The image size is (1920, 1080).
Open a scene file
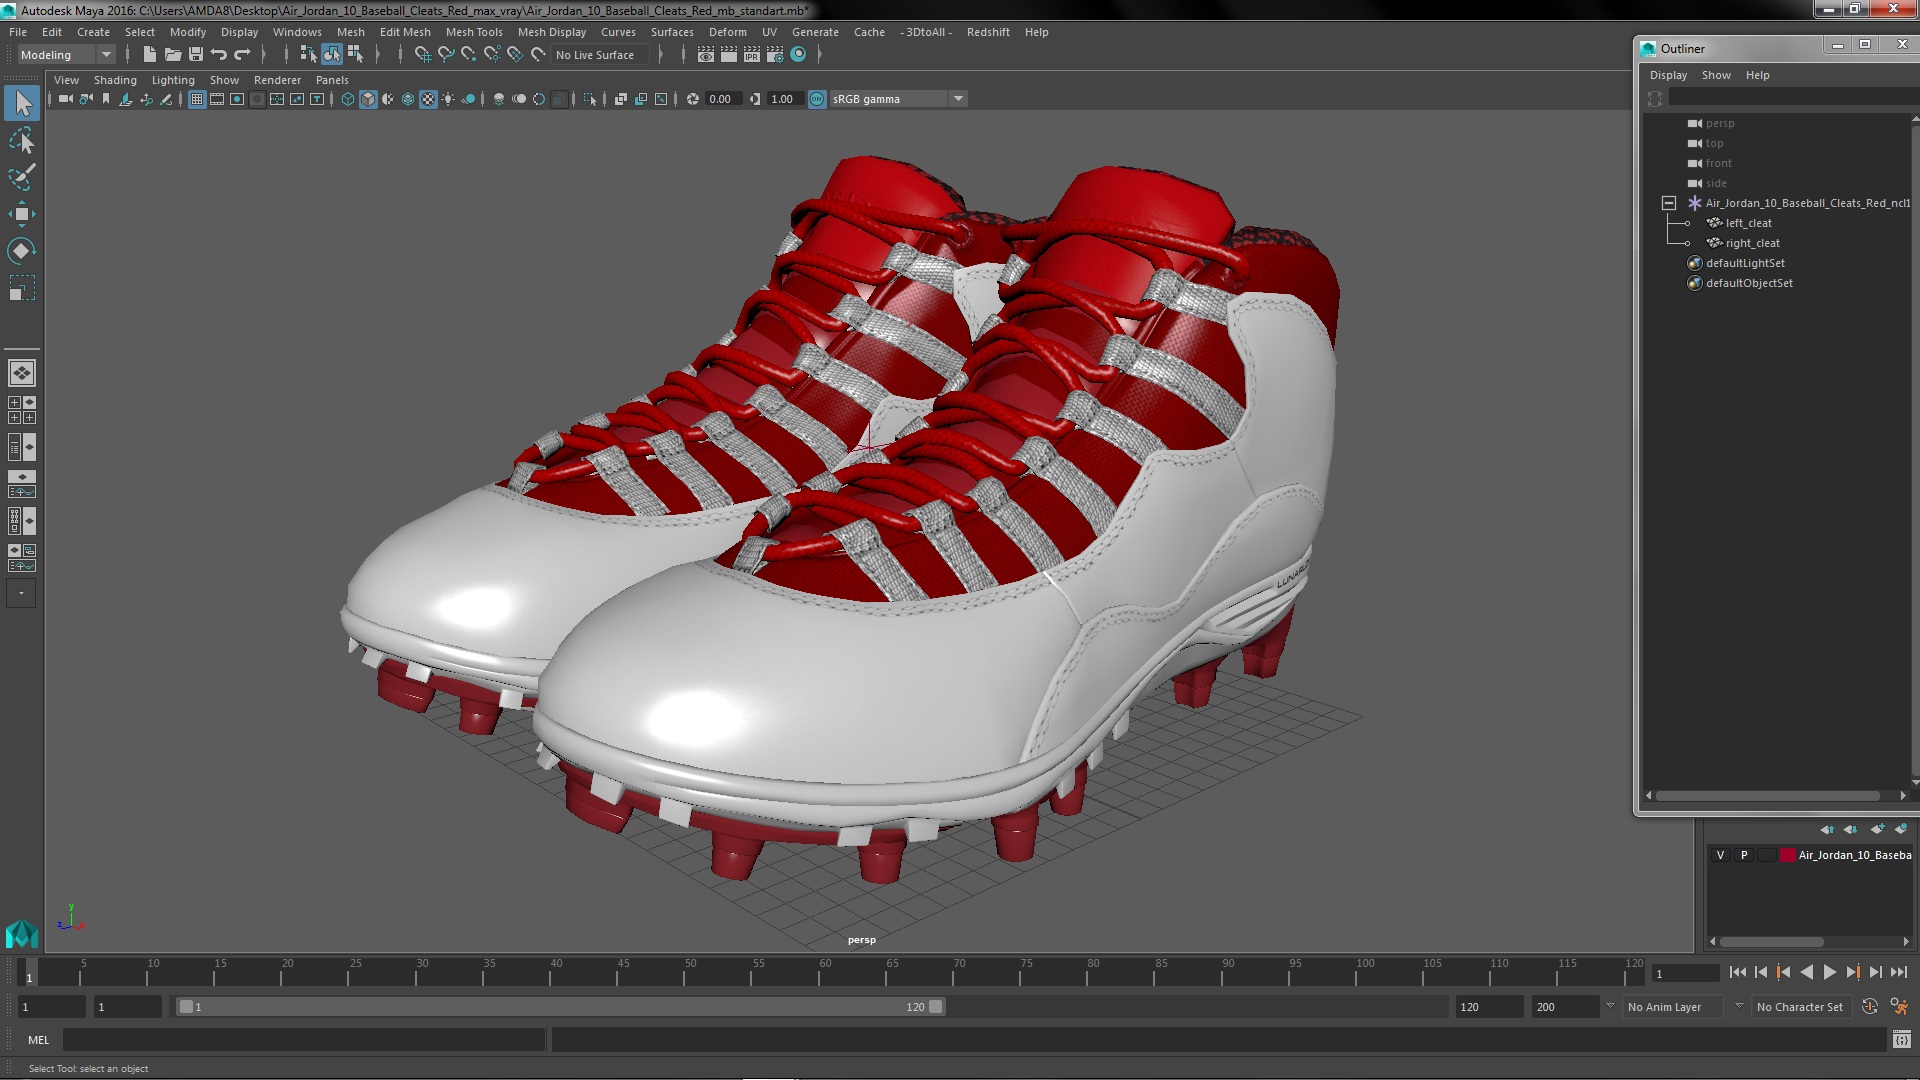coord(173,55)
